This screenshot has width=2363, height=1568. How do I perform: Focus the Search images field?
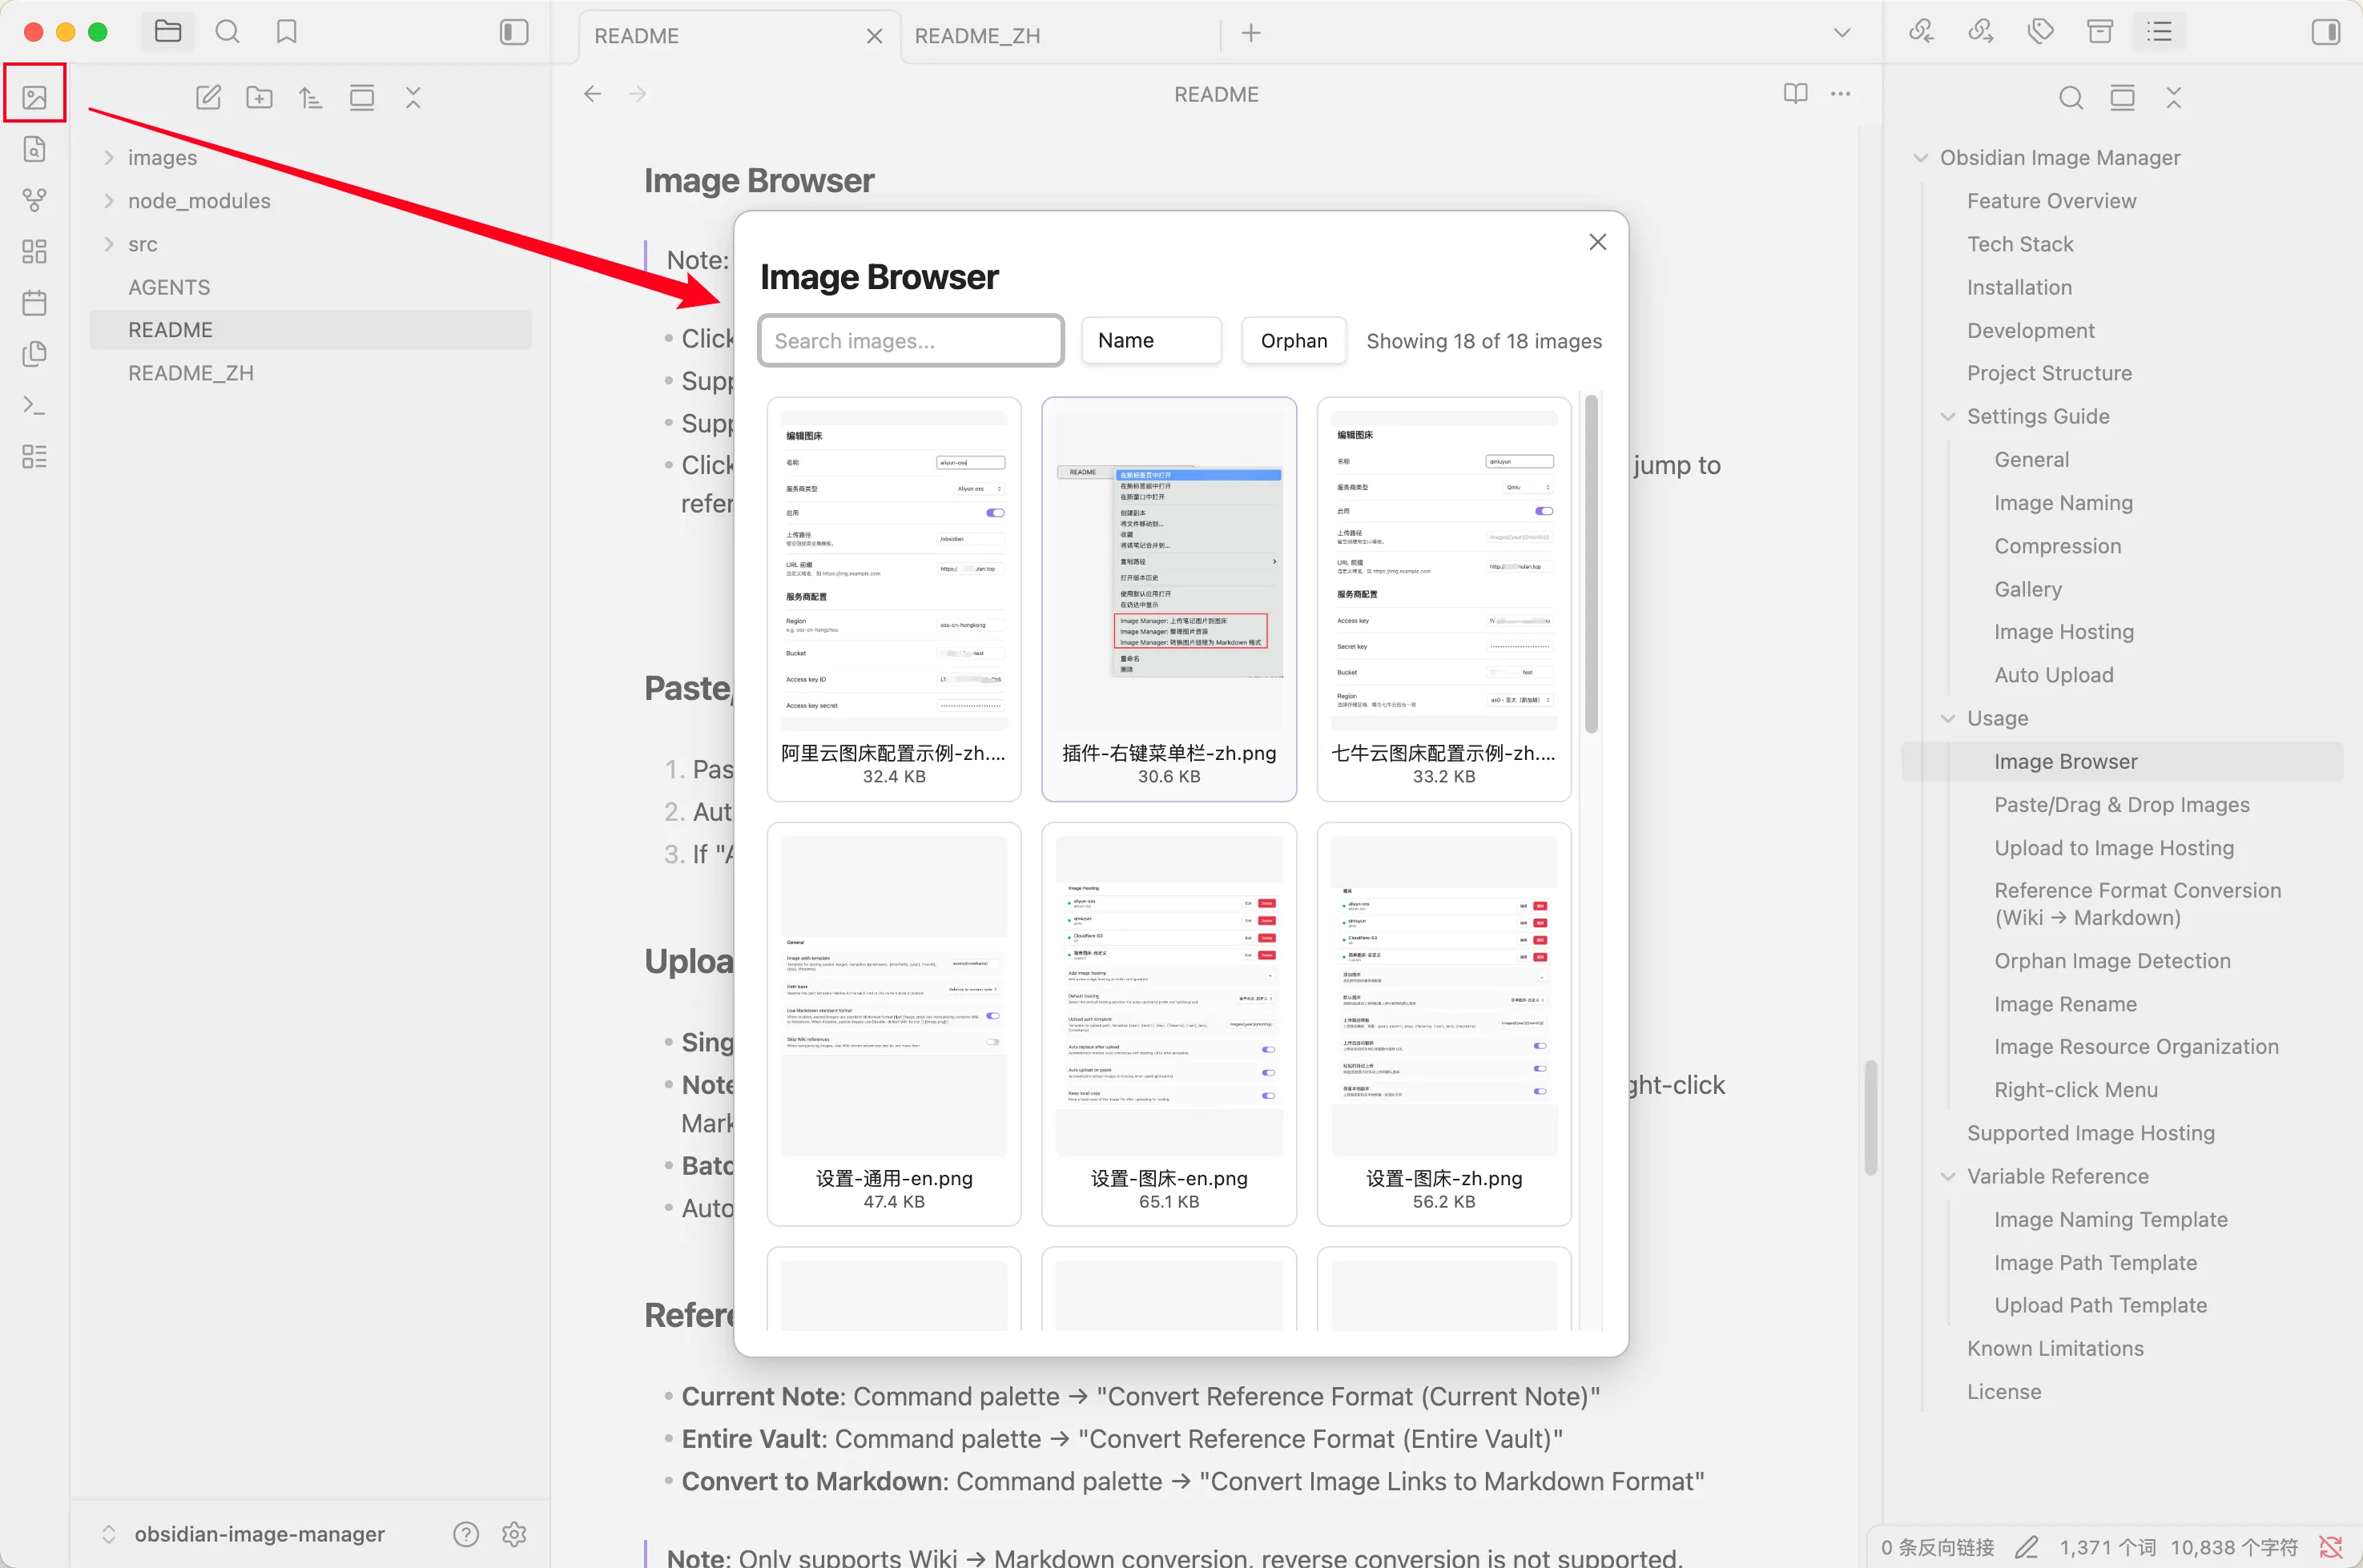click(911, 341)
